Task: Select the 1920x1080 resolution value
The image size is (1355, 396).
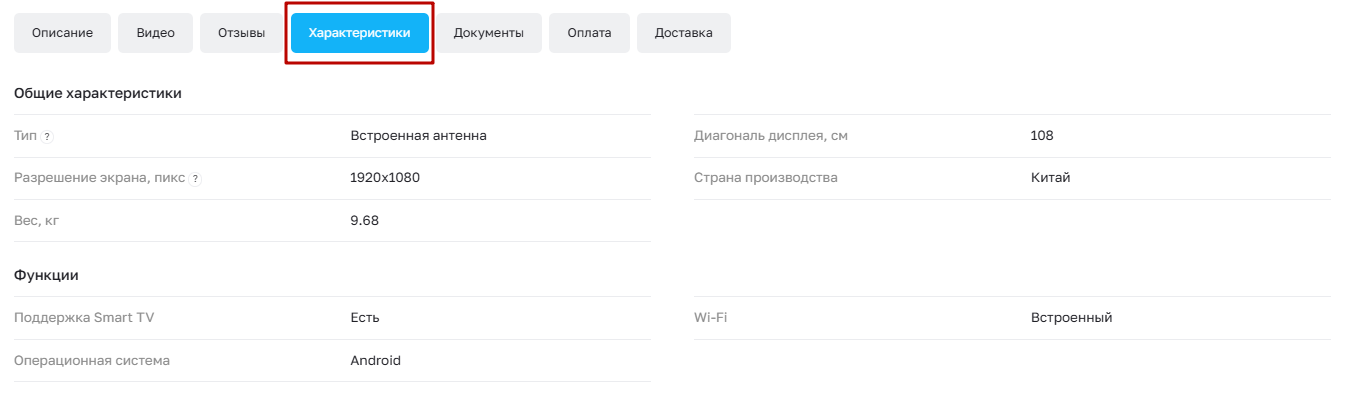Action: (385, 177)
